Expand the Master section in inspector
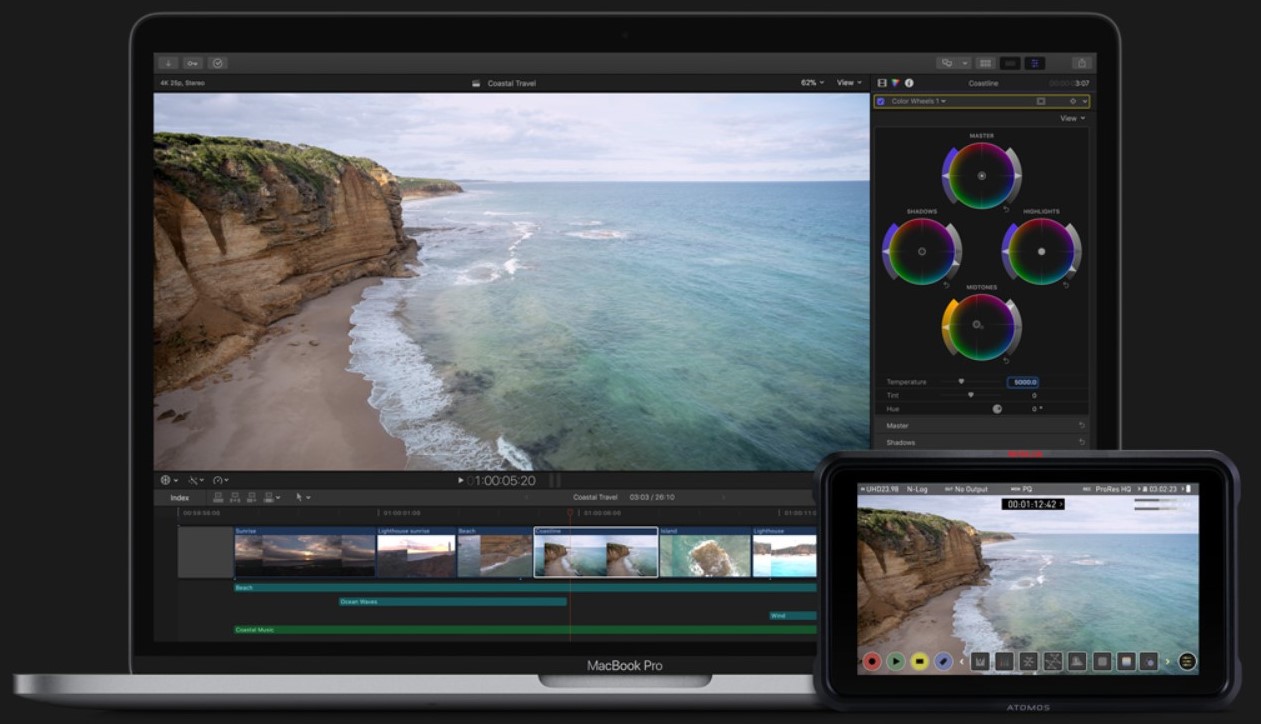Screen dimensions: 1261x724 pos(898,426)
